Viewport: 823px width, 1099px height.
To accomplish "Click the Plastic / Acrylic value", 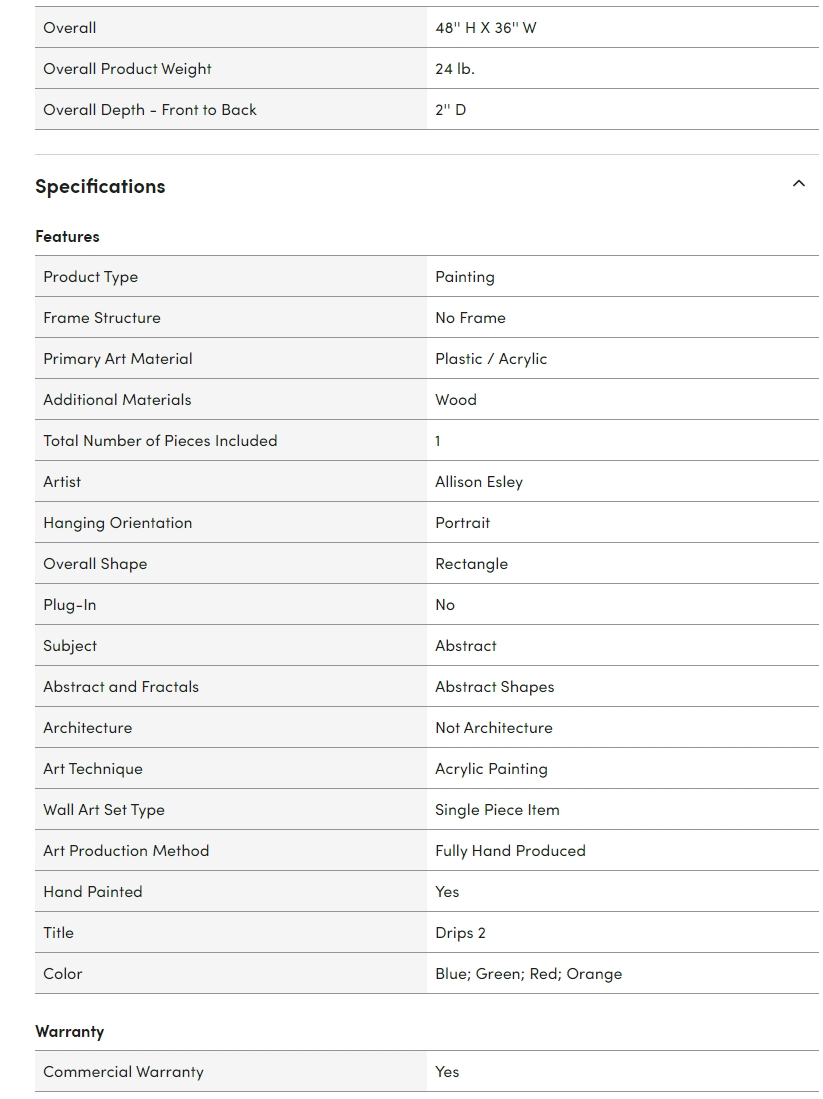I will click(491, 359).
